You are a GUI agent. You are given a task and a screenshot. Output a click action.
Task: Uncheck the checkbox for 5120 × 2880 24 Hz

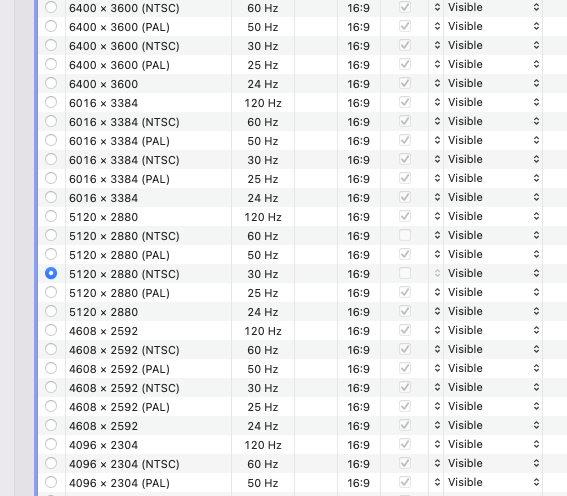click(405, 311)
